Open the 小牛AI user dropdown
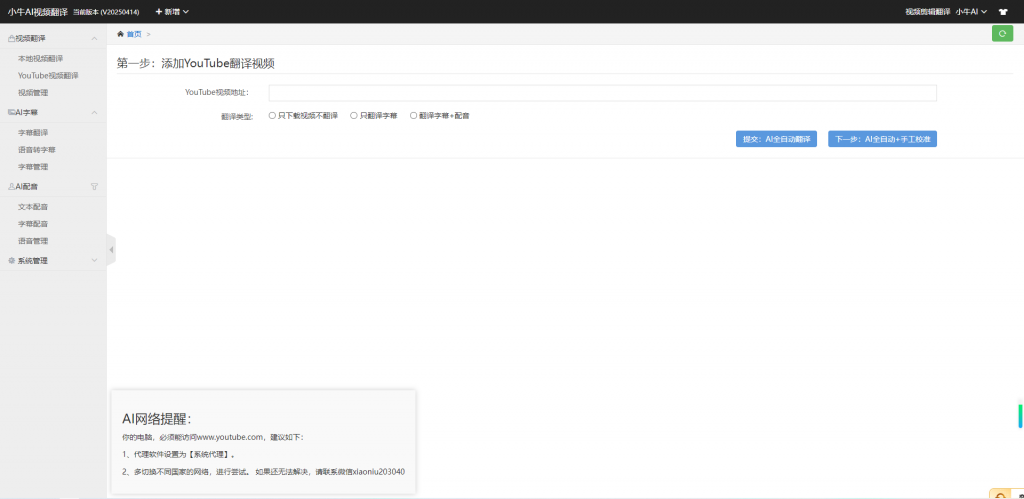 tap(971, 12)
